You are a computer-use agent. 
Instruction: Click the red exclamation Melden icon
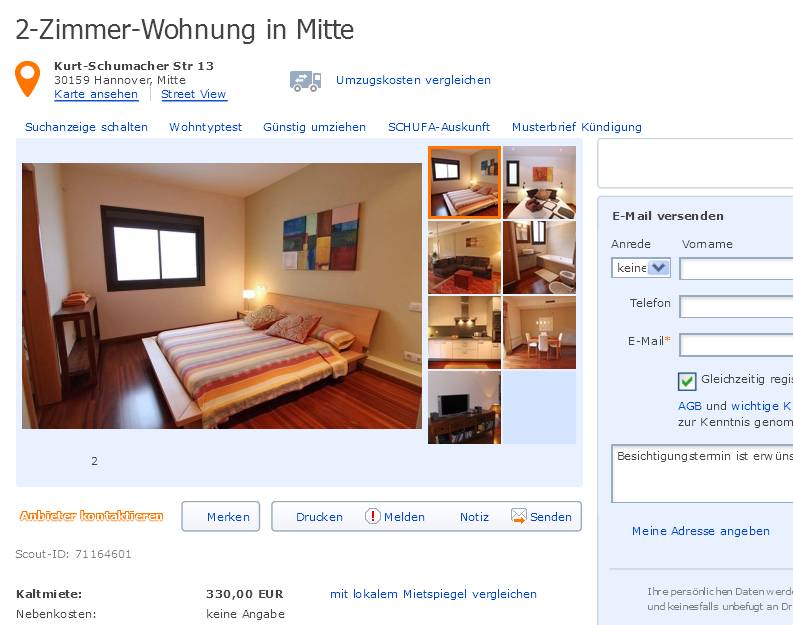click(x=373, y=516)
